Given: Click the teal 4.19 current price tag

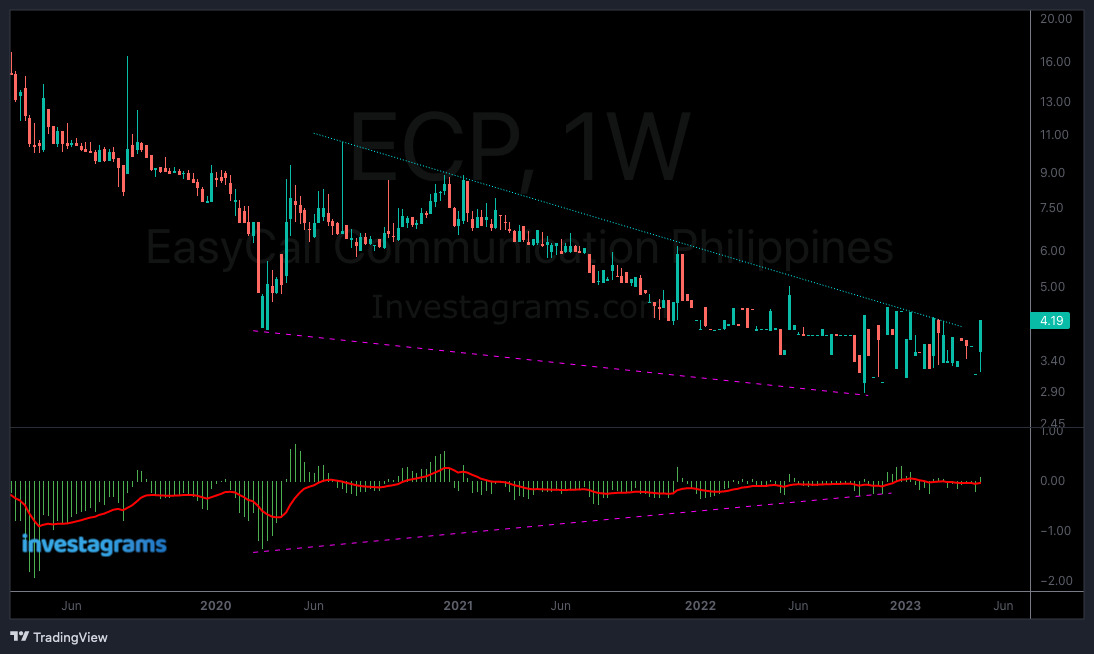Looking at the screenshot, I should point(1049,321).
